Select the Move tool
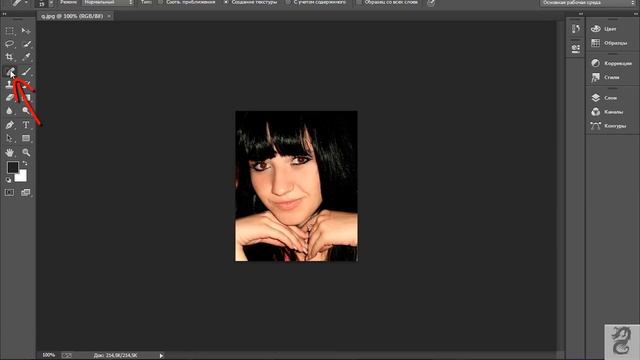 click(x=26, y=31)
